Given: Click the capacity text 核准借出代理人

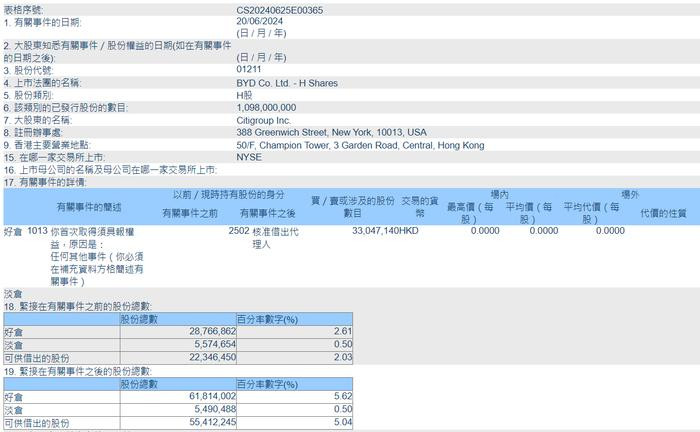Looking at the screenshot, I should point(275,238).
